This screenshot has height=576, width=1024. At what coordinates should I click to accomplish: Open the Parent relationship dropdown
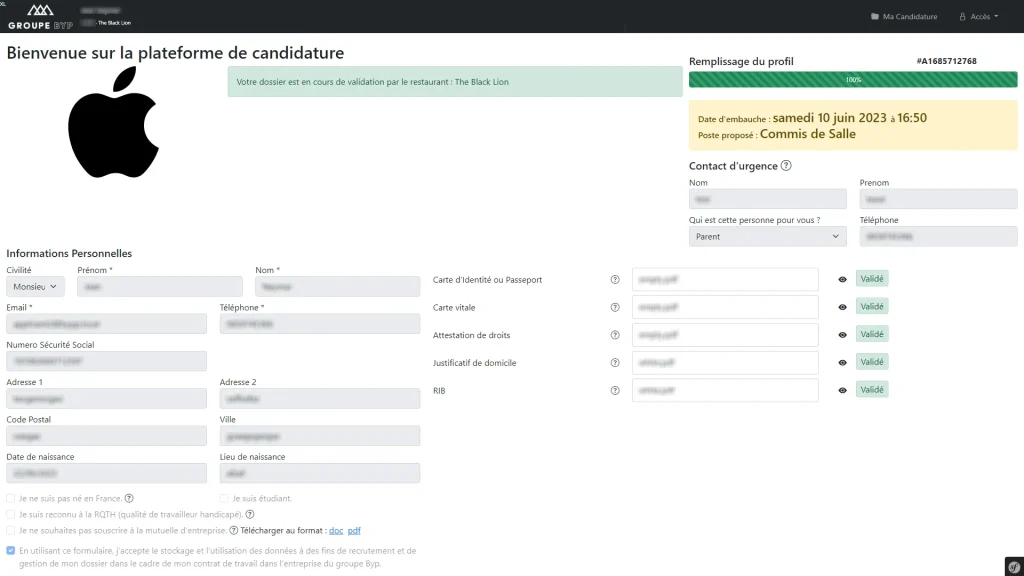(x=767, y=236)
